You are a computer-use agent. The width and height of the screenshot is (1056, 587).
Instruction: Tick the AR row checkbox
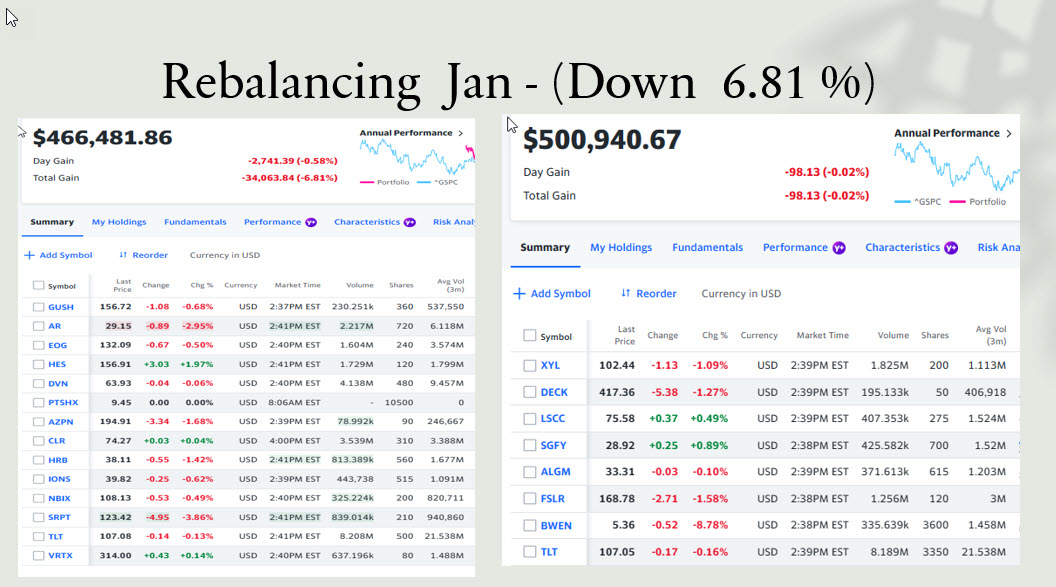(x=38, y=326)
